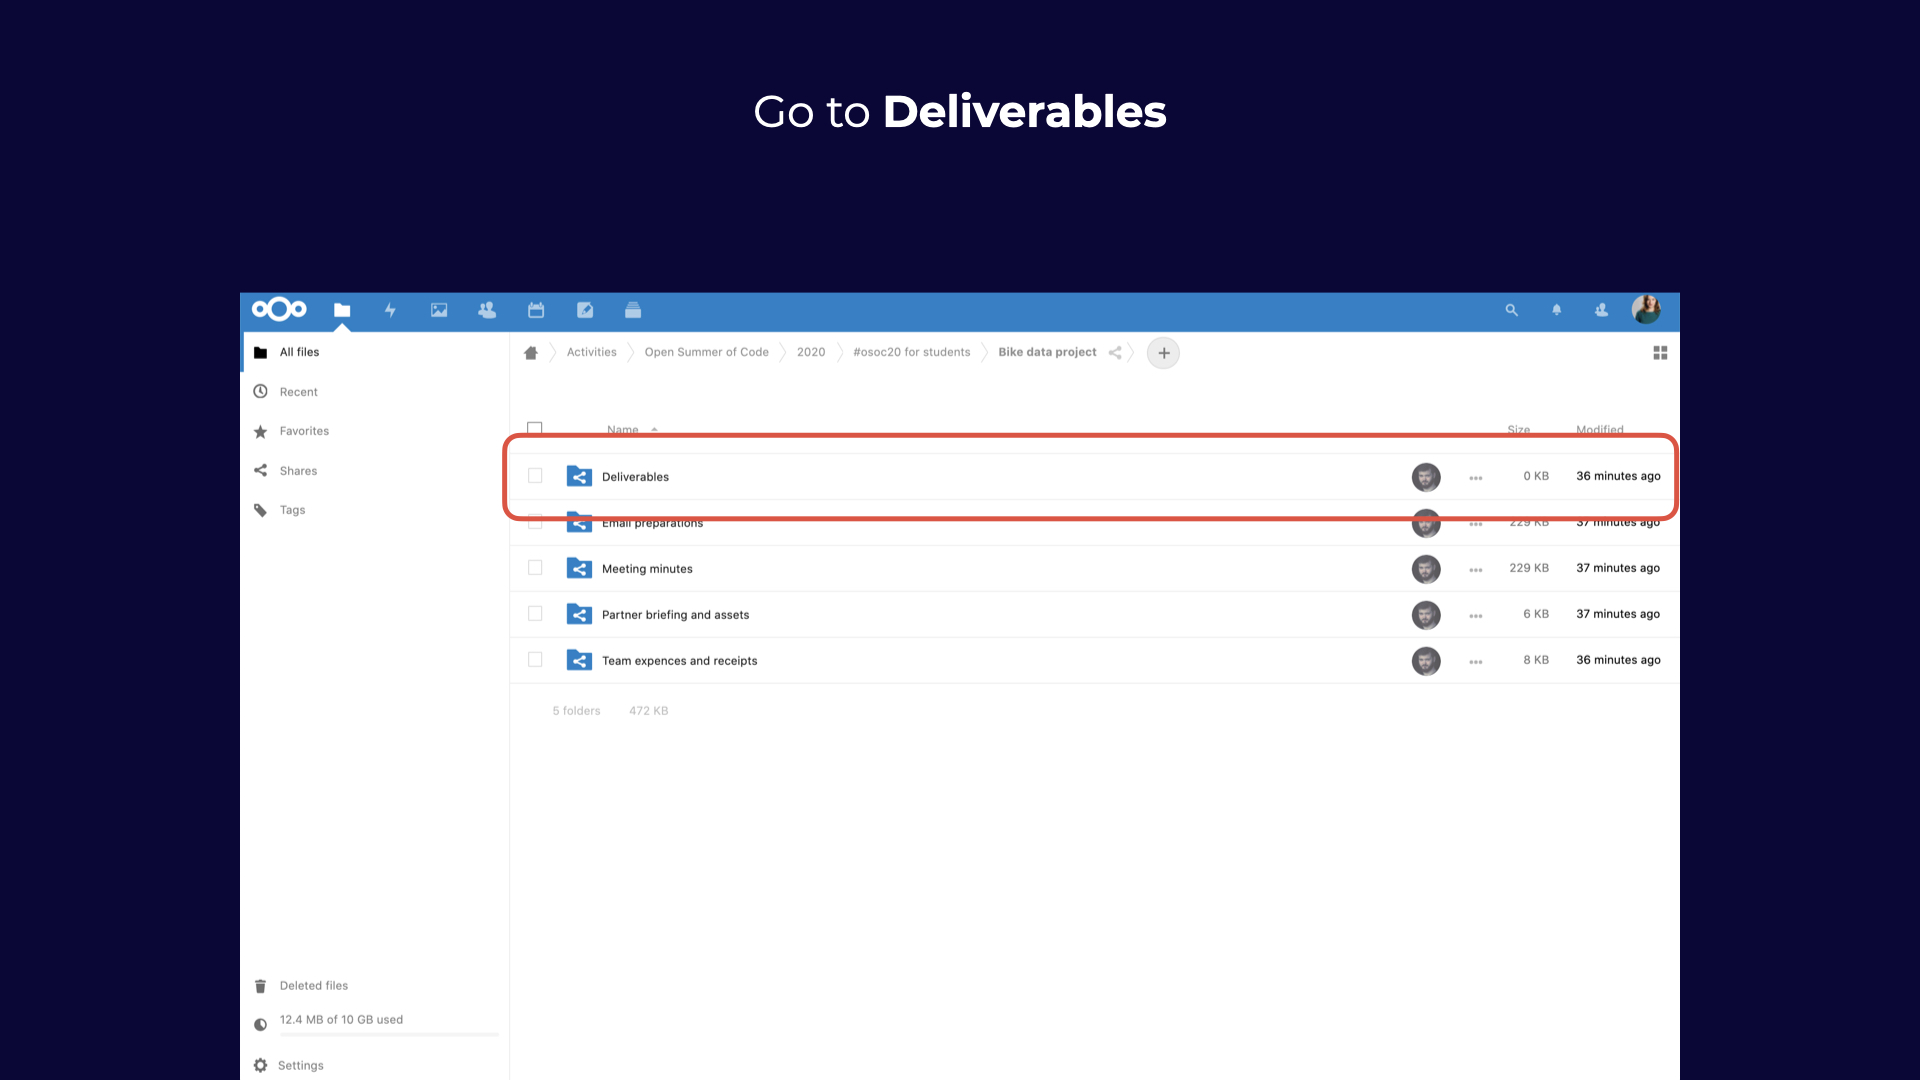Click the share icon on Bike data project
Image resolution: width=1920 pixels, height=1080 pixels.
click(x=1116, y=352)
